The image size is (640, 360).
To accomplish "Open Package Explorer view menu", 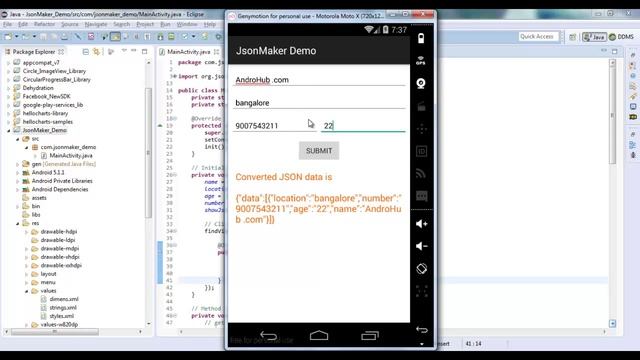I will pos(124,51).
